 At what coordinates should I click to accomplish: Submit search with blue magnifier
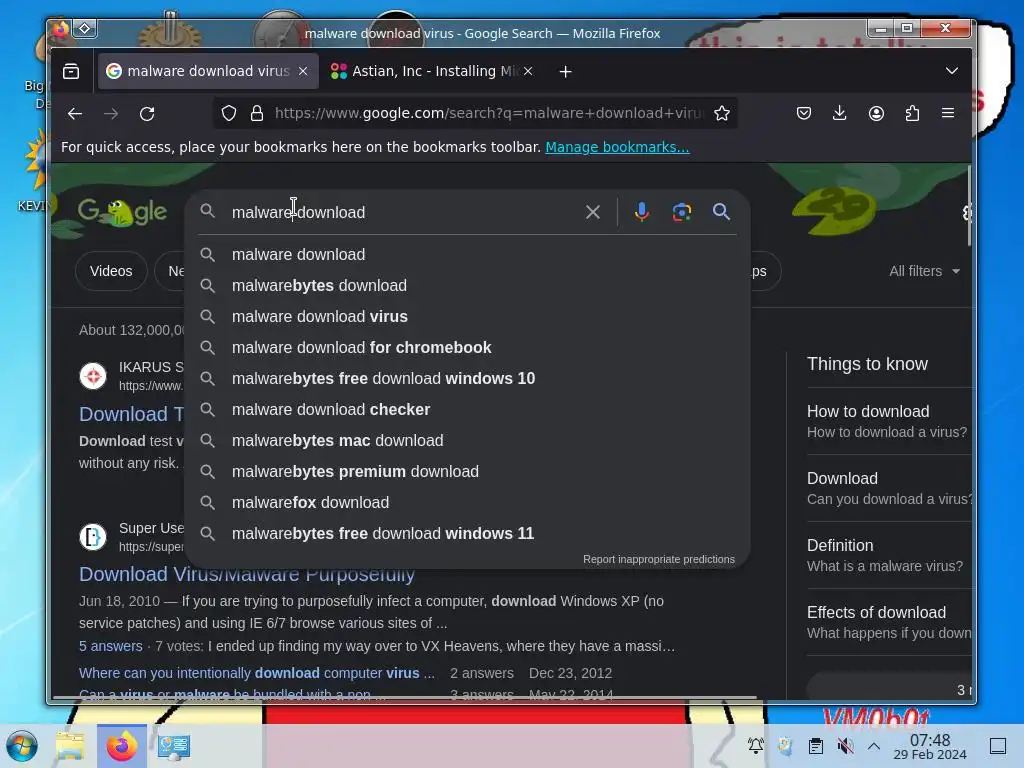[722, 212]
